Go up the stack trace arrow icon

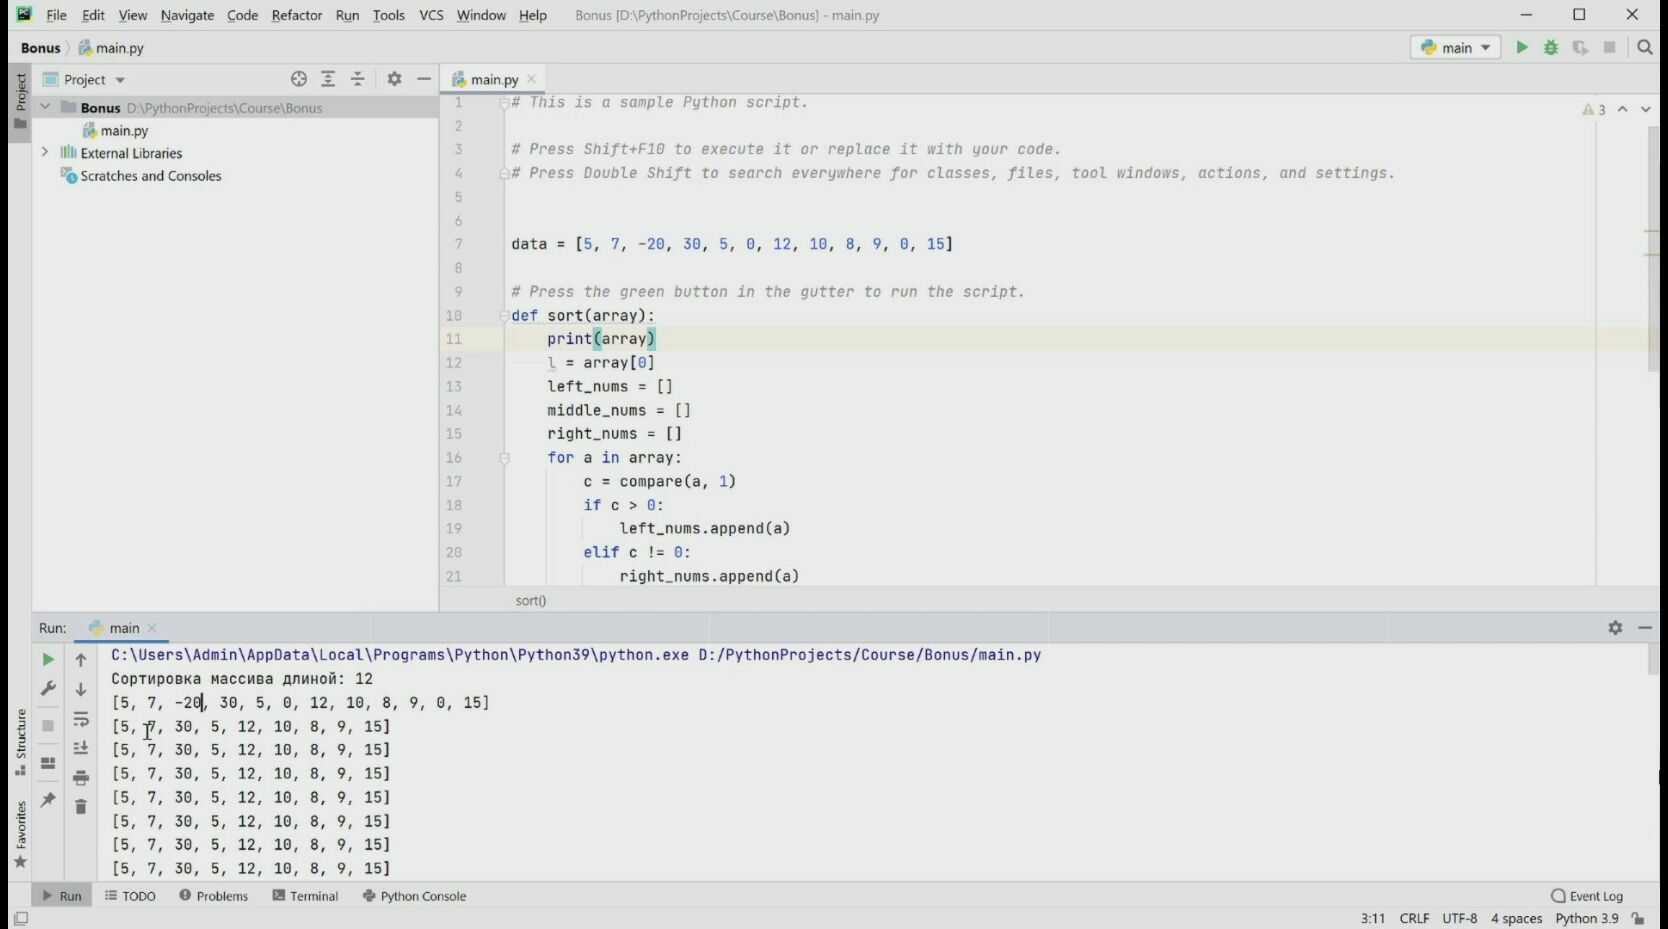(81, 660)
